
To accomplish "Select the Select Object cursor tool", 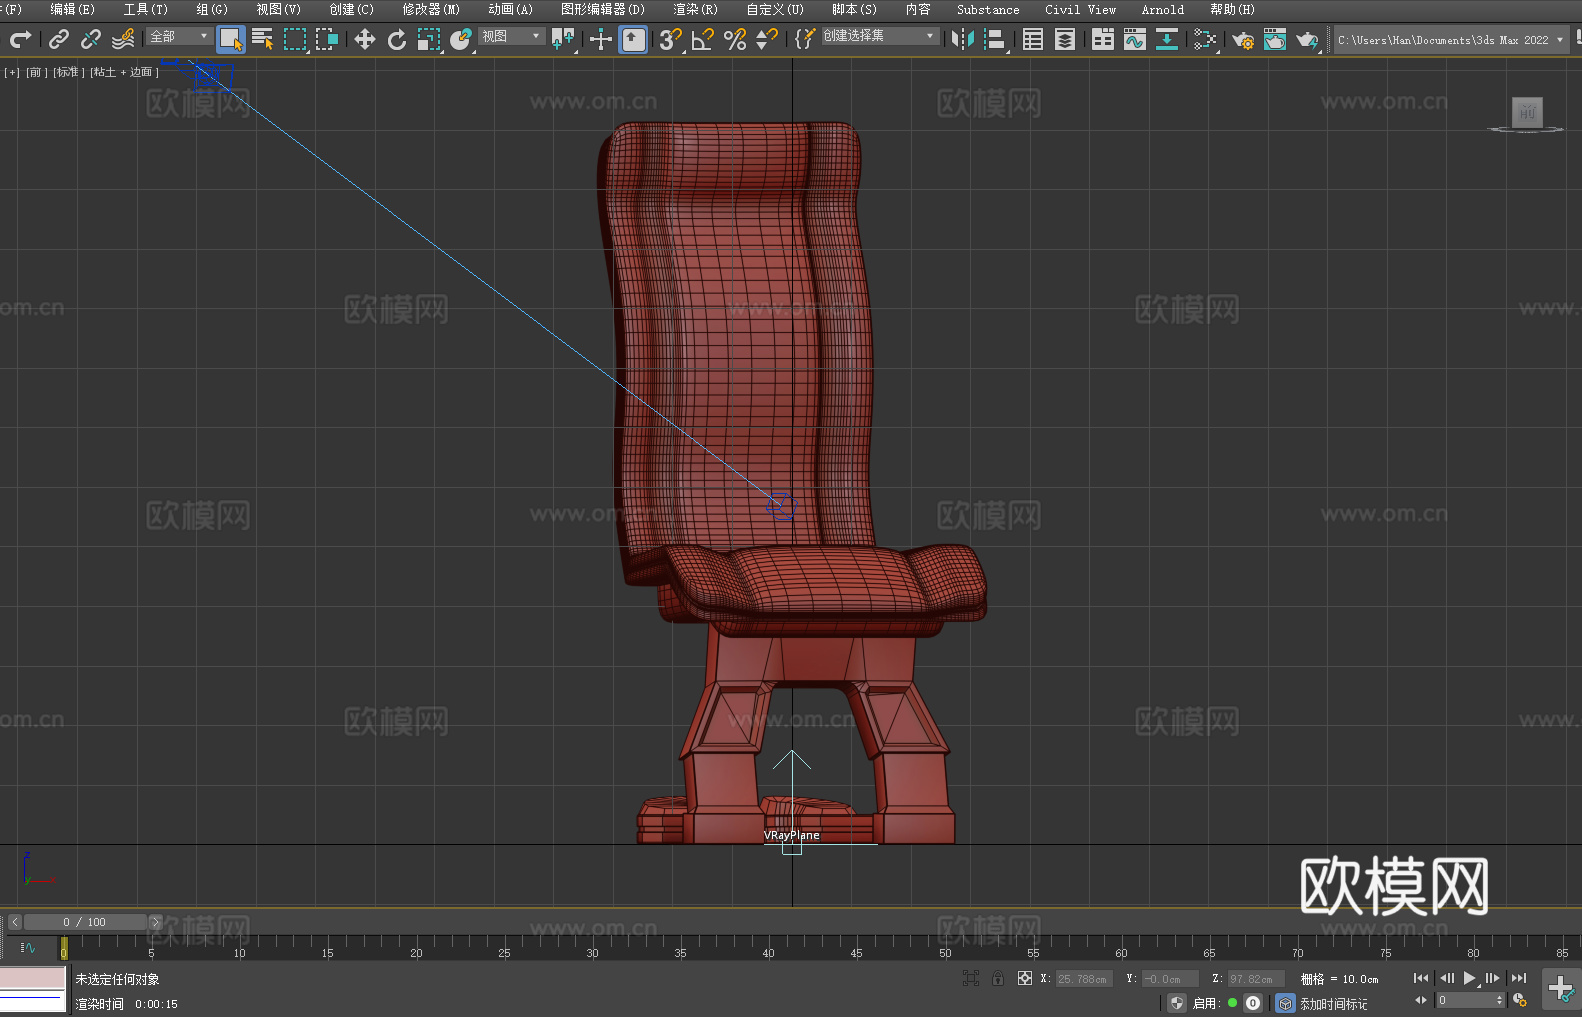I will click(231, 39).
